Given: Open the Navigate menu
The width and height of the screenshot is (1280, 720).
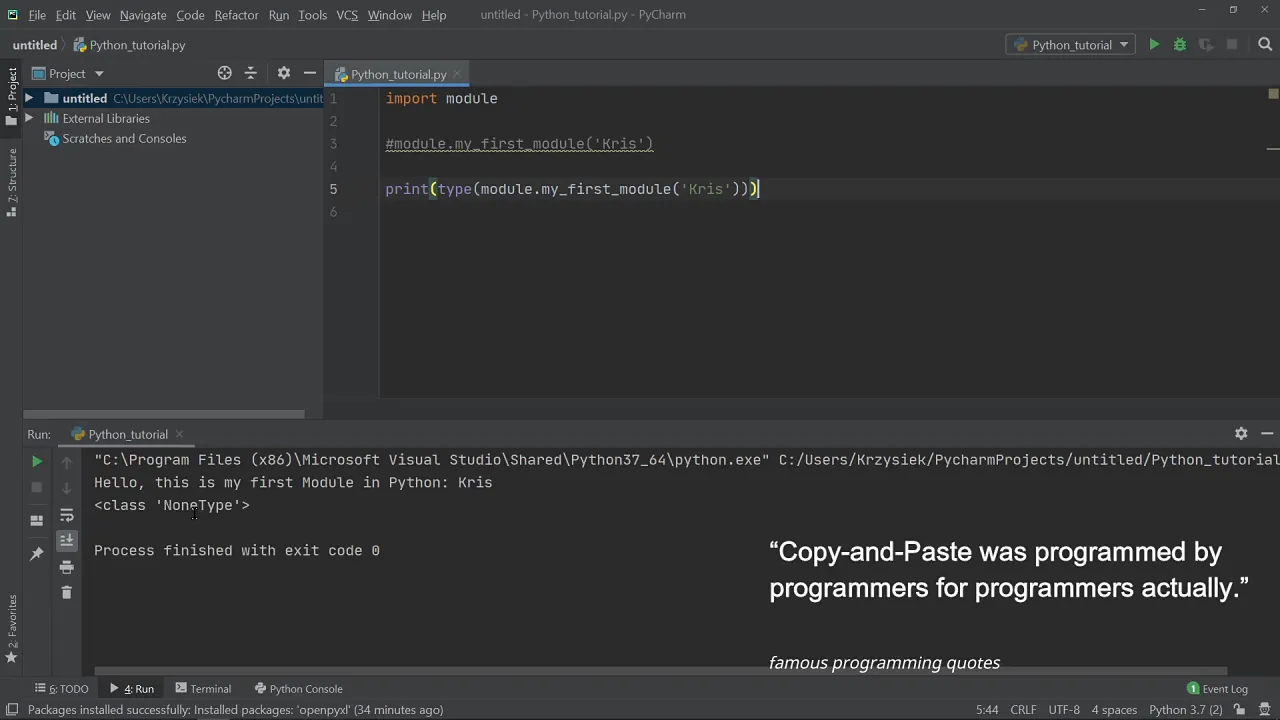Looking at the screenshot, I should pos(143,15).
